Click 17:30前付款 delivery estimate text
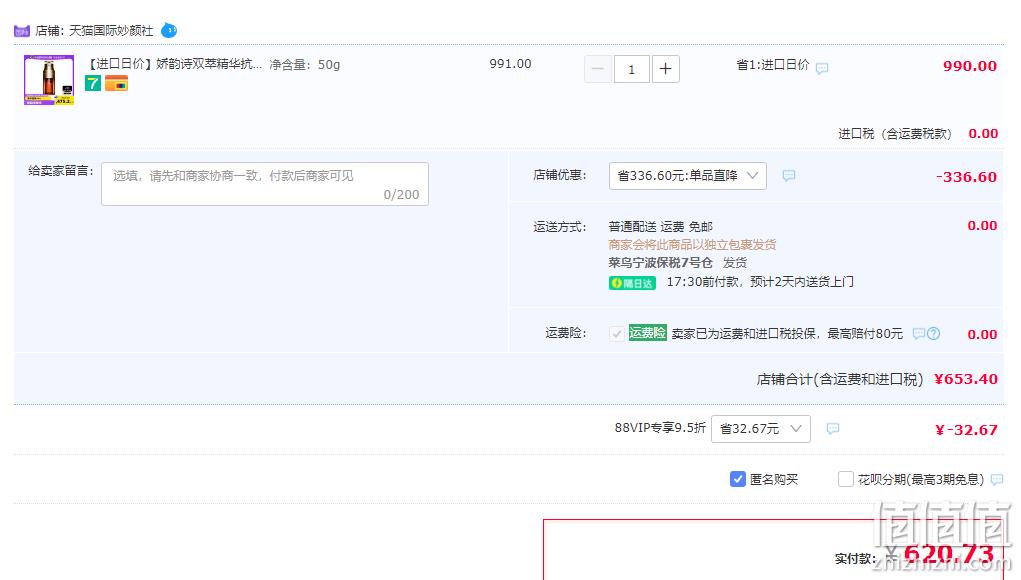 click(x=760, y=282)
